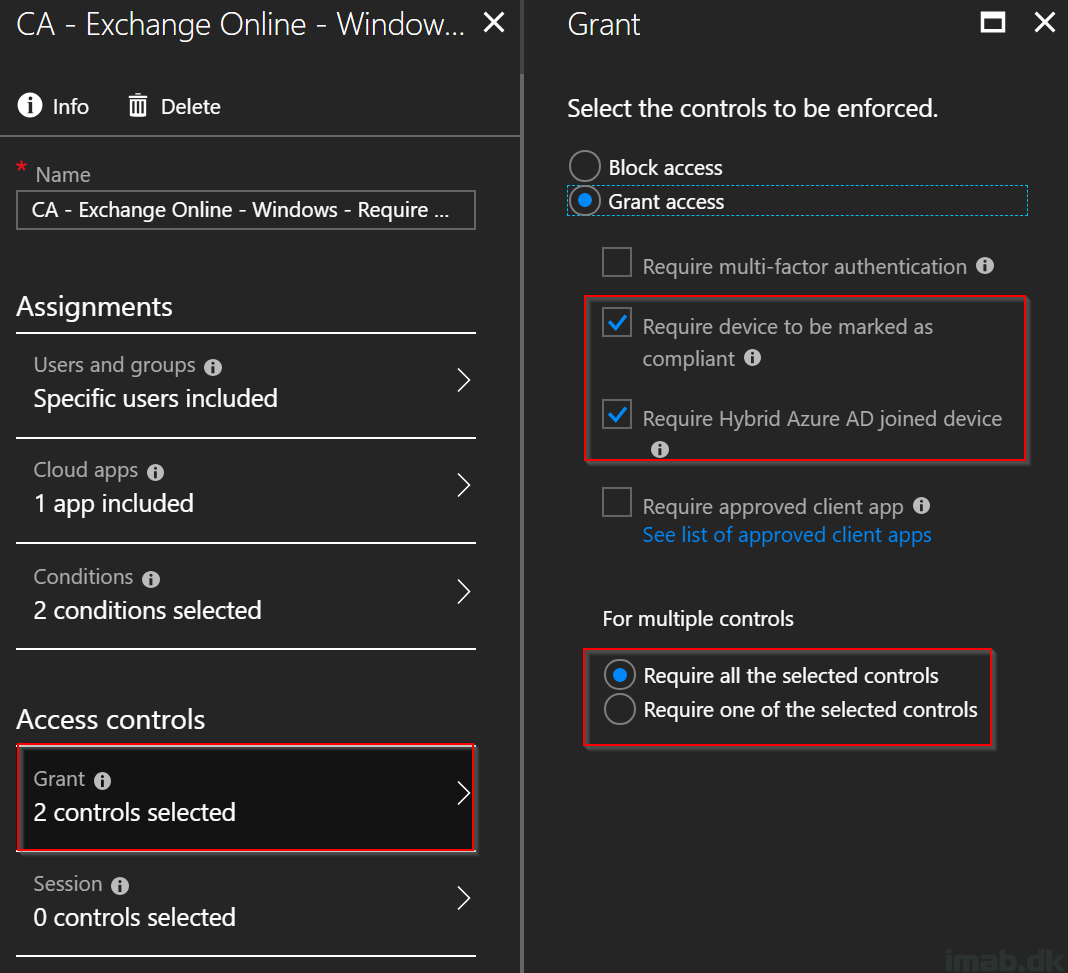Expand Session controls chevron

[x=464, y=898]
